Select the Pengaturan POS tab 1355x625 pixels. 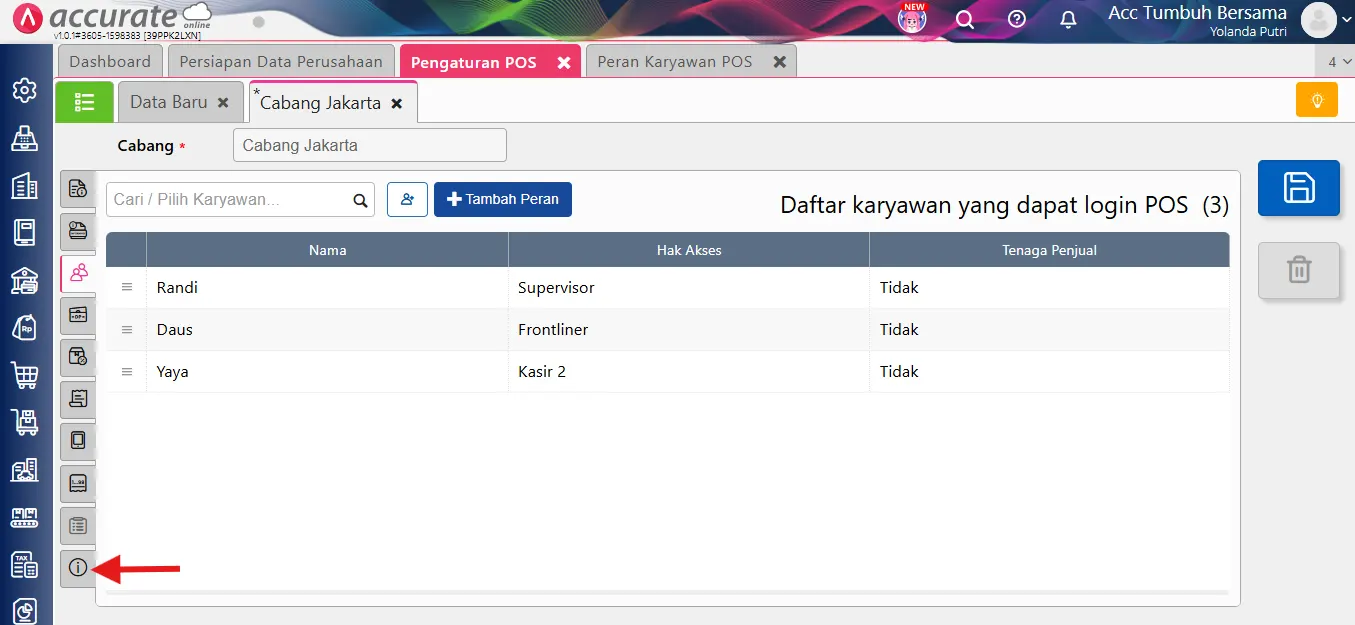pyautogui.click(x=474, y=62)
